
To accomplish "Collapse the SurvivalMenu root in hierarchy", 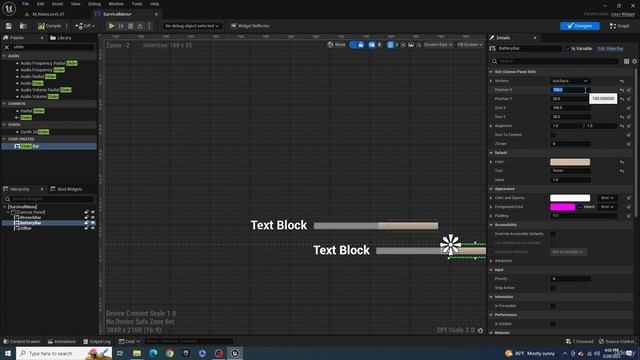I will coord(5,207).
